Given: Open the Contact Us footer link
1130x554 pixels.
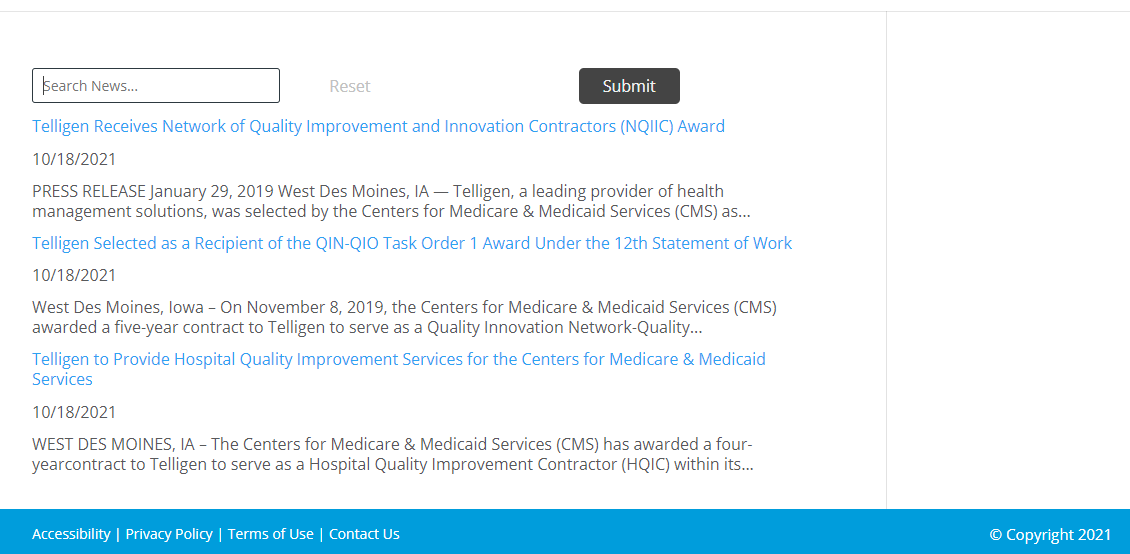Looking at the screenshot, I should coord(364,534).
